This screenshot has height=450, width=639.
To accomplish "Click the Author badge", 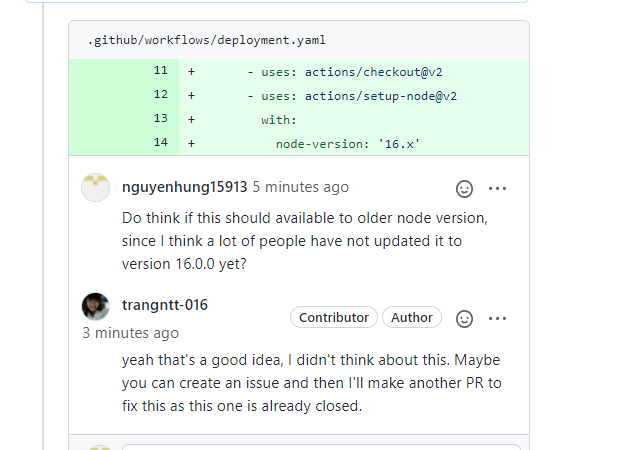I will [x=412, y=318].
